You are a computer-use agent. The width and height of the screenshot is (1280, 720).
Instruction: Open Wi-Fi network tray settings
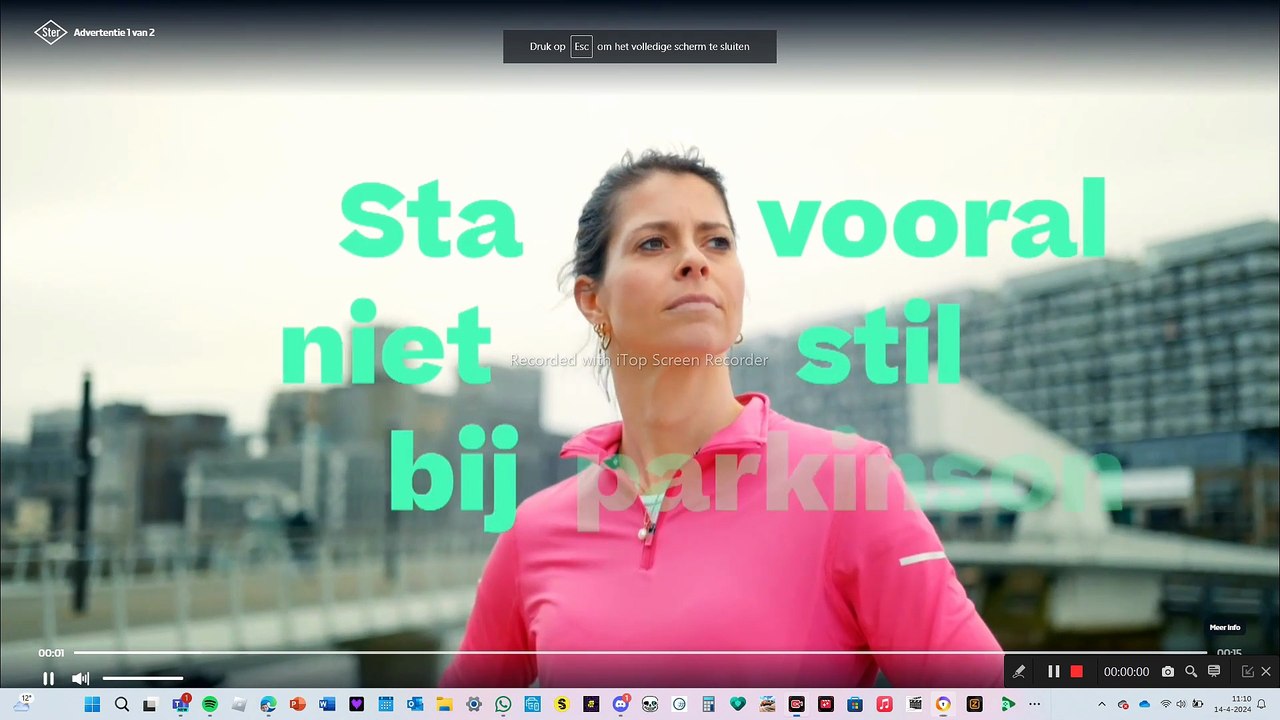(1165, 704)
